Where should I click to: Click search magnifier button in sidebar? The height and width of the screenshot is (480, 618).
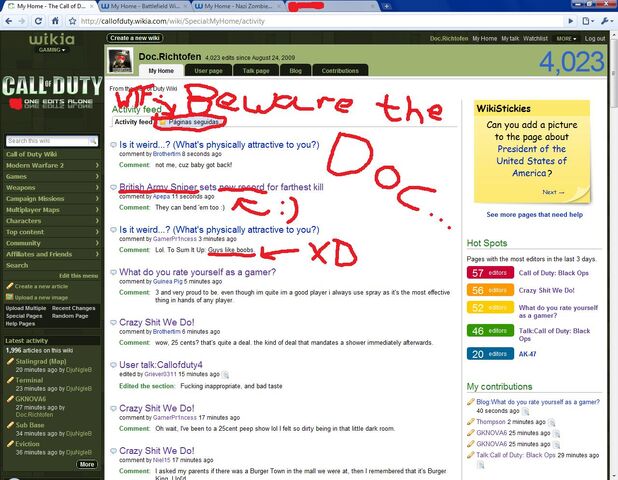(93, 141)
